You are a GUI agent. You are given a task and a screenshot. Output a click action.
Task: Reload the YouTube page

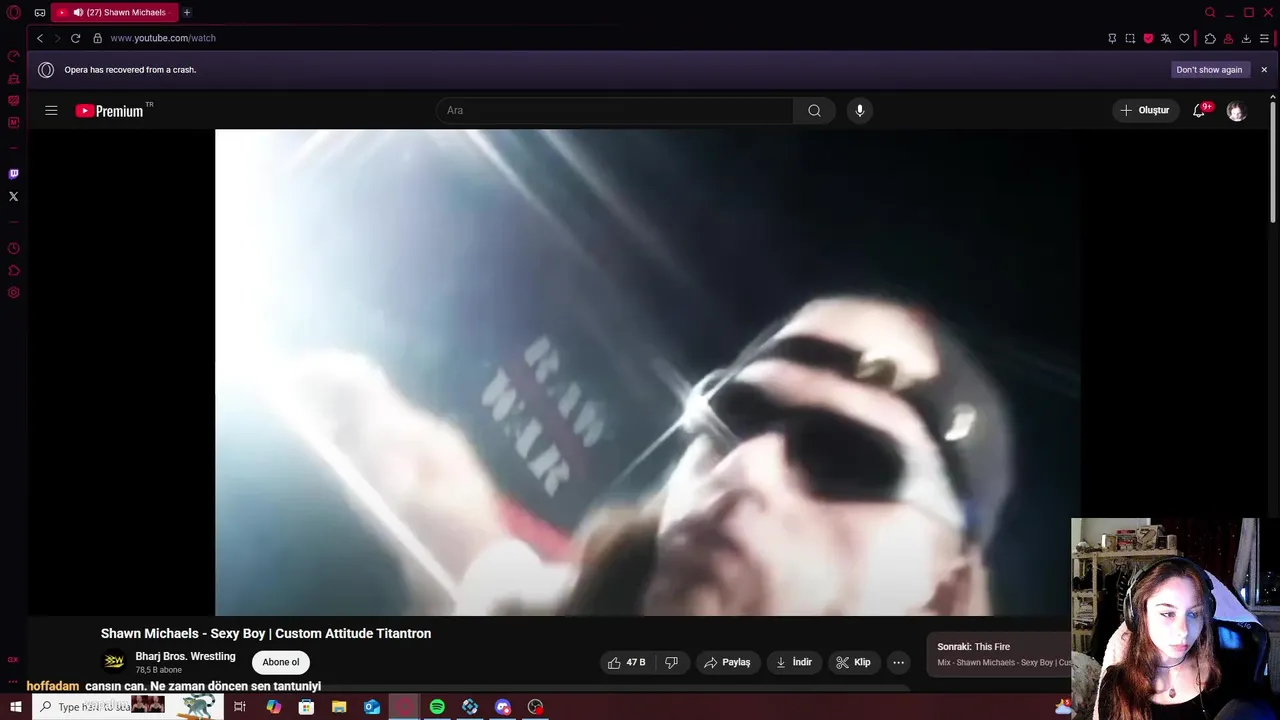point(75,38)
